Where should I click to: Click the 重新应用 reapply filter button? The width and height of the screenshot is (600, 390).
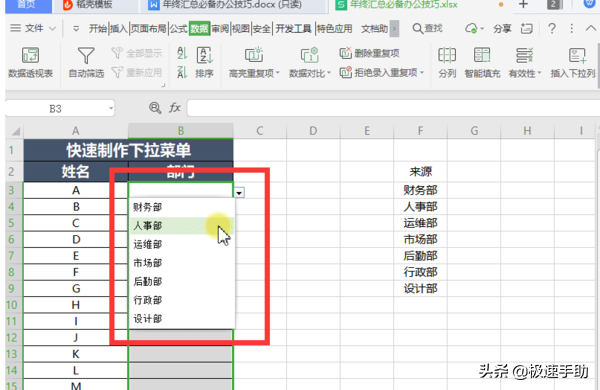tap(137, 72)
